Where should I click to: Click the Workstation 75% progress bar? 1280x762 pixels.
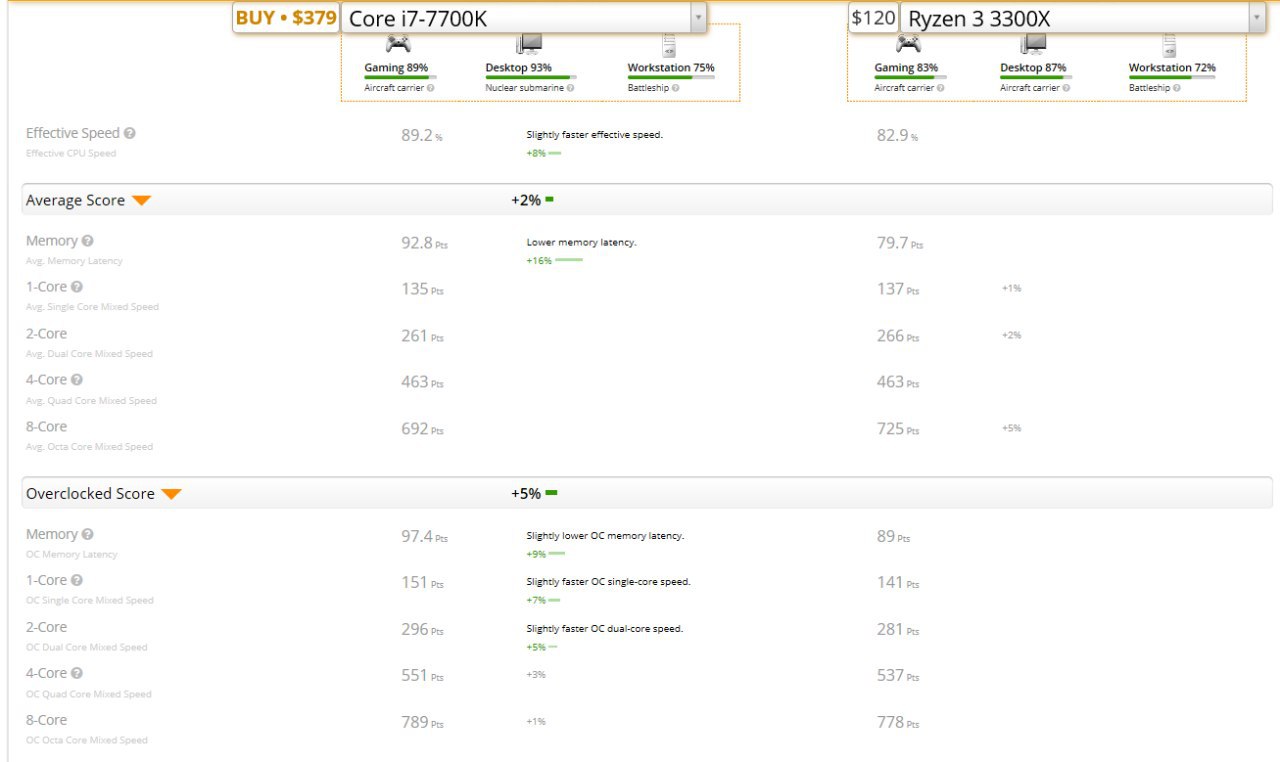[x=671, y=77]
